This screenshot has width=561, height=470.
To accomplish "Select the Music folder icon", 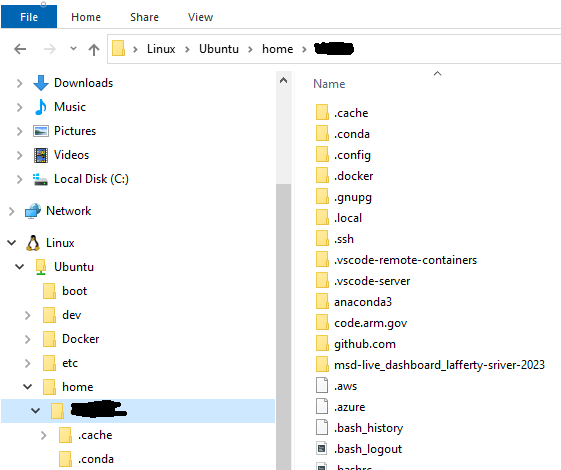I will click(x=41, y=107).
